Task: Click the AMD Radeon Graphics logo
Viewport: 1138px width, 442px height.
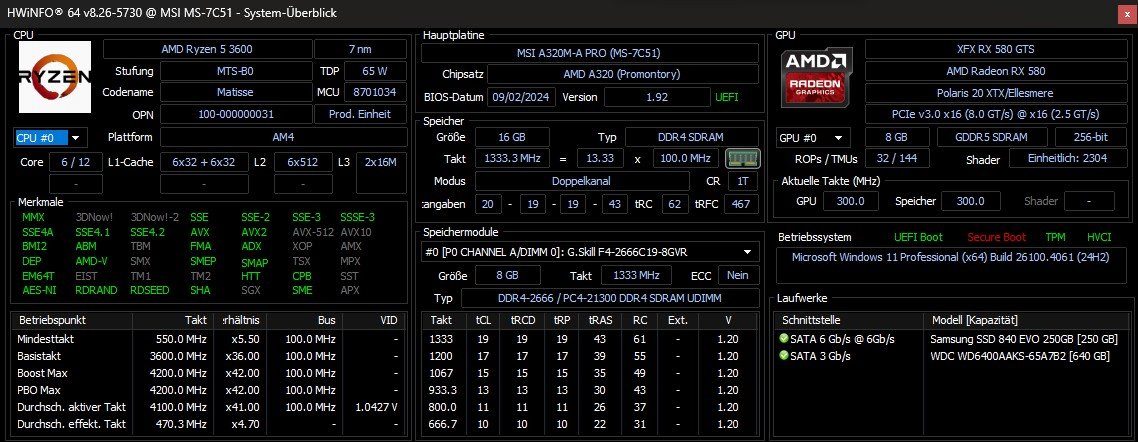Action: [816, 77]
